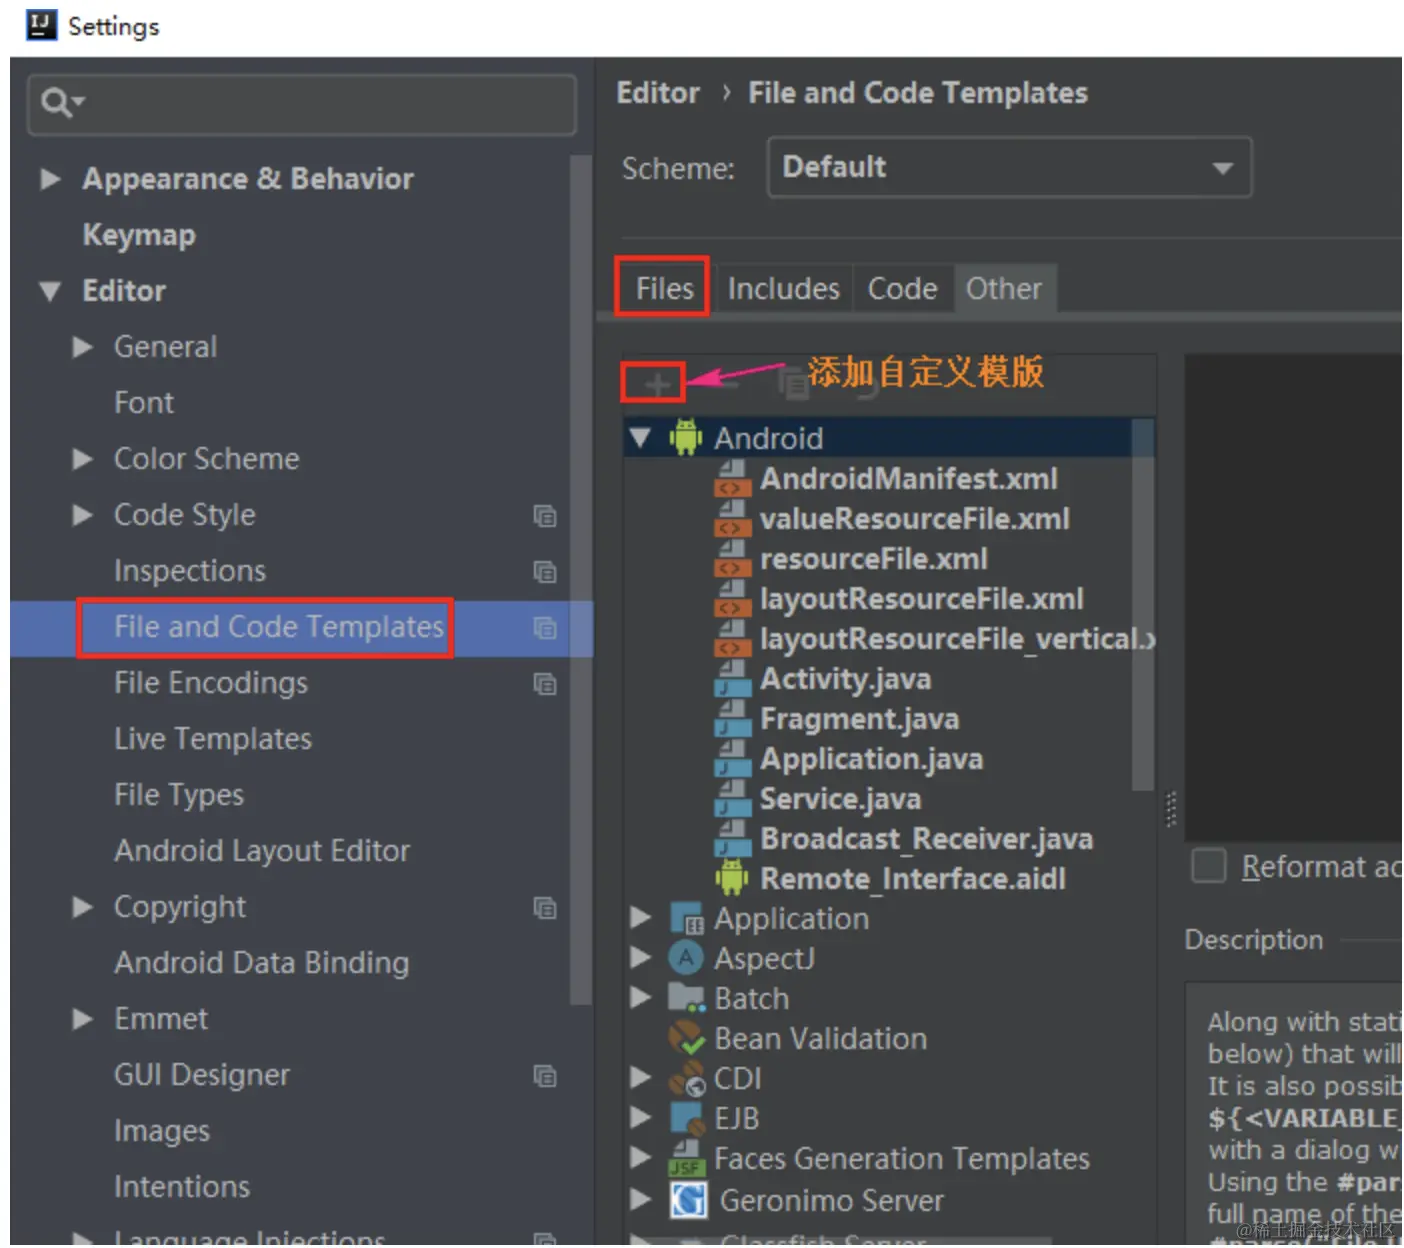The width and height of the screenshot is (1404, 1248).
Task: Click the Bean Validation icon
Action: pyautogui.click(x=686, y=1038)
